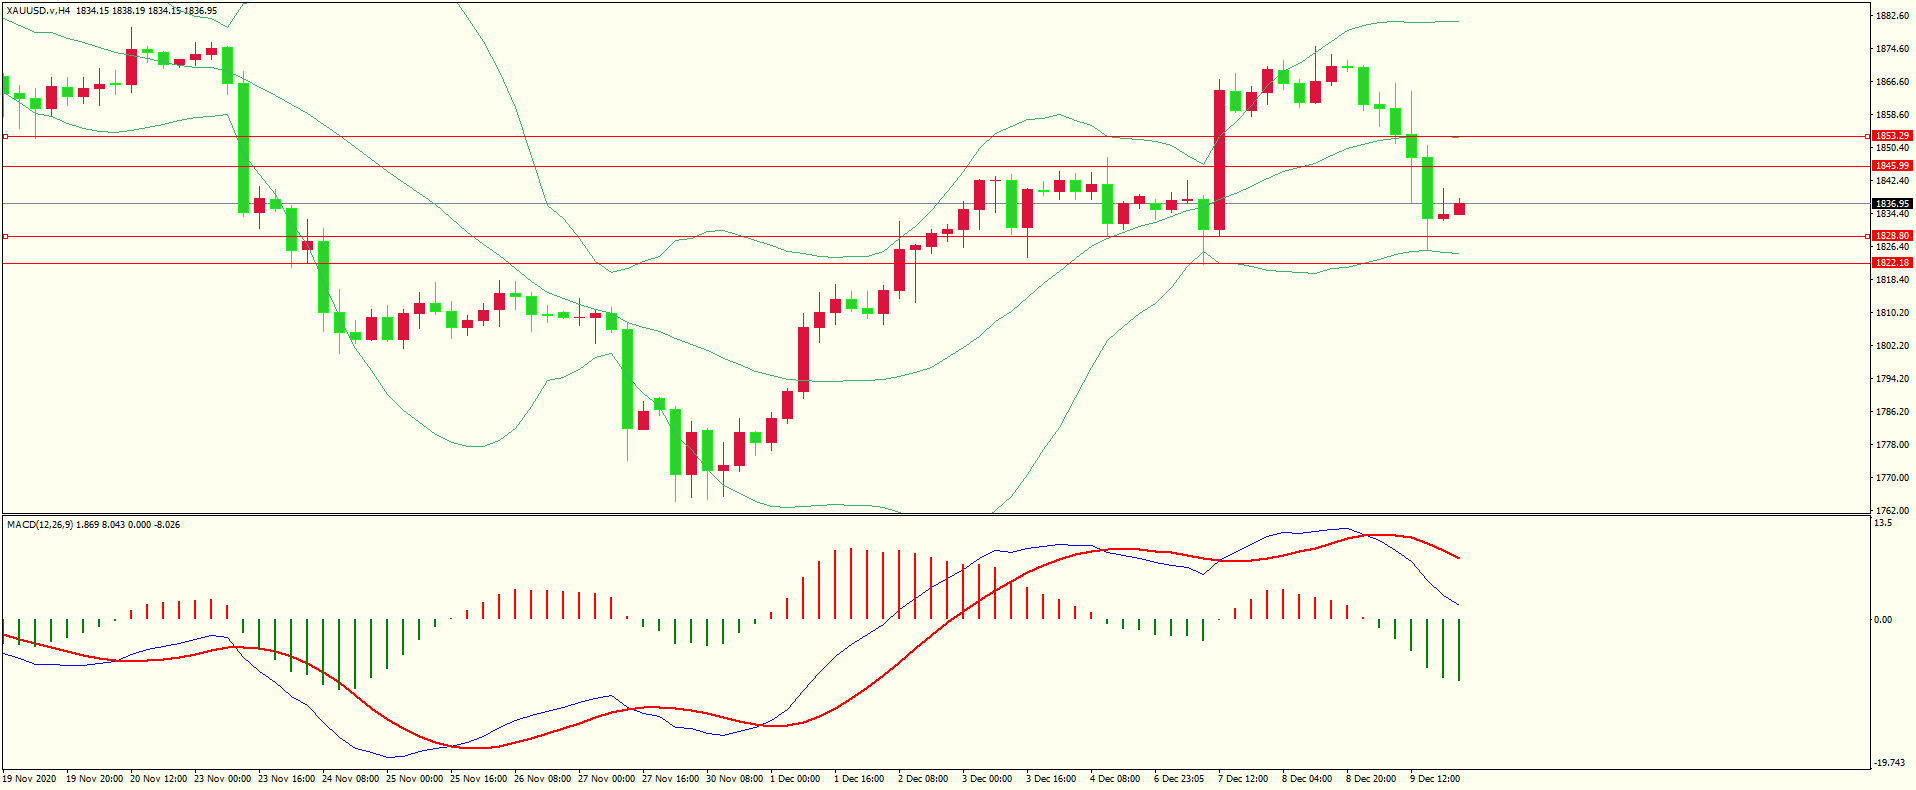Click the 1770.00 price axis label
1916x790 pixels.
click(x=1893, y=478)
